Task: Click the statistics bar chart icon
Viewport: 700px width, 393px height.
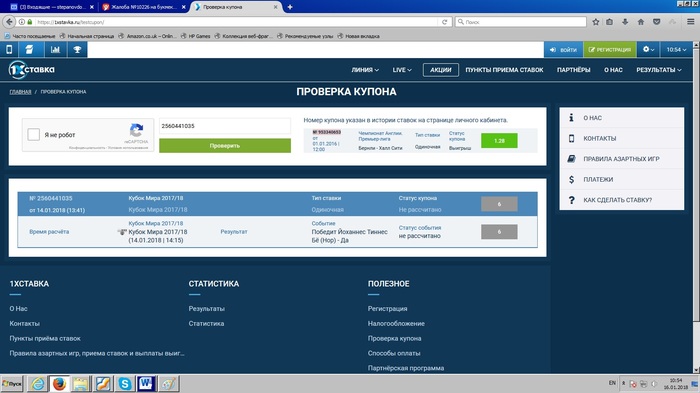Action: [x=55, y=50]
